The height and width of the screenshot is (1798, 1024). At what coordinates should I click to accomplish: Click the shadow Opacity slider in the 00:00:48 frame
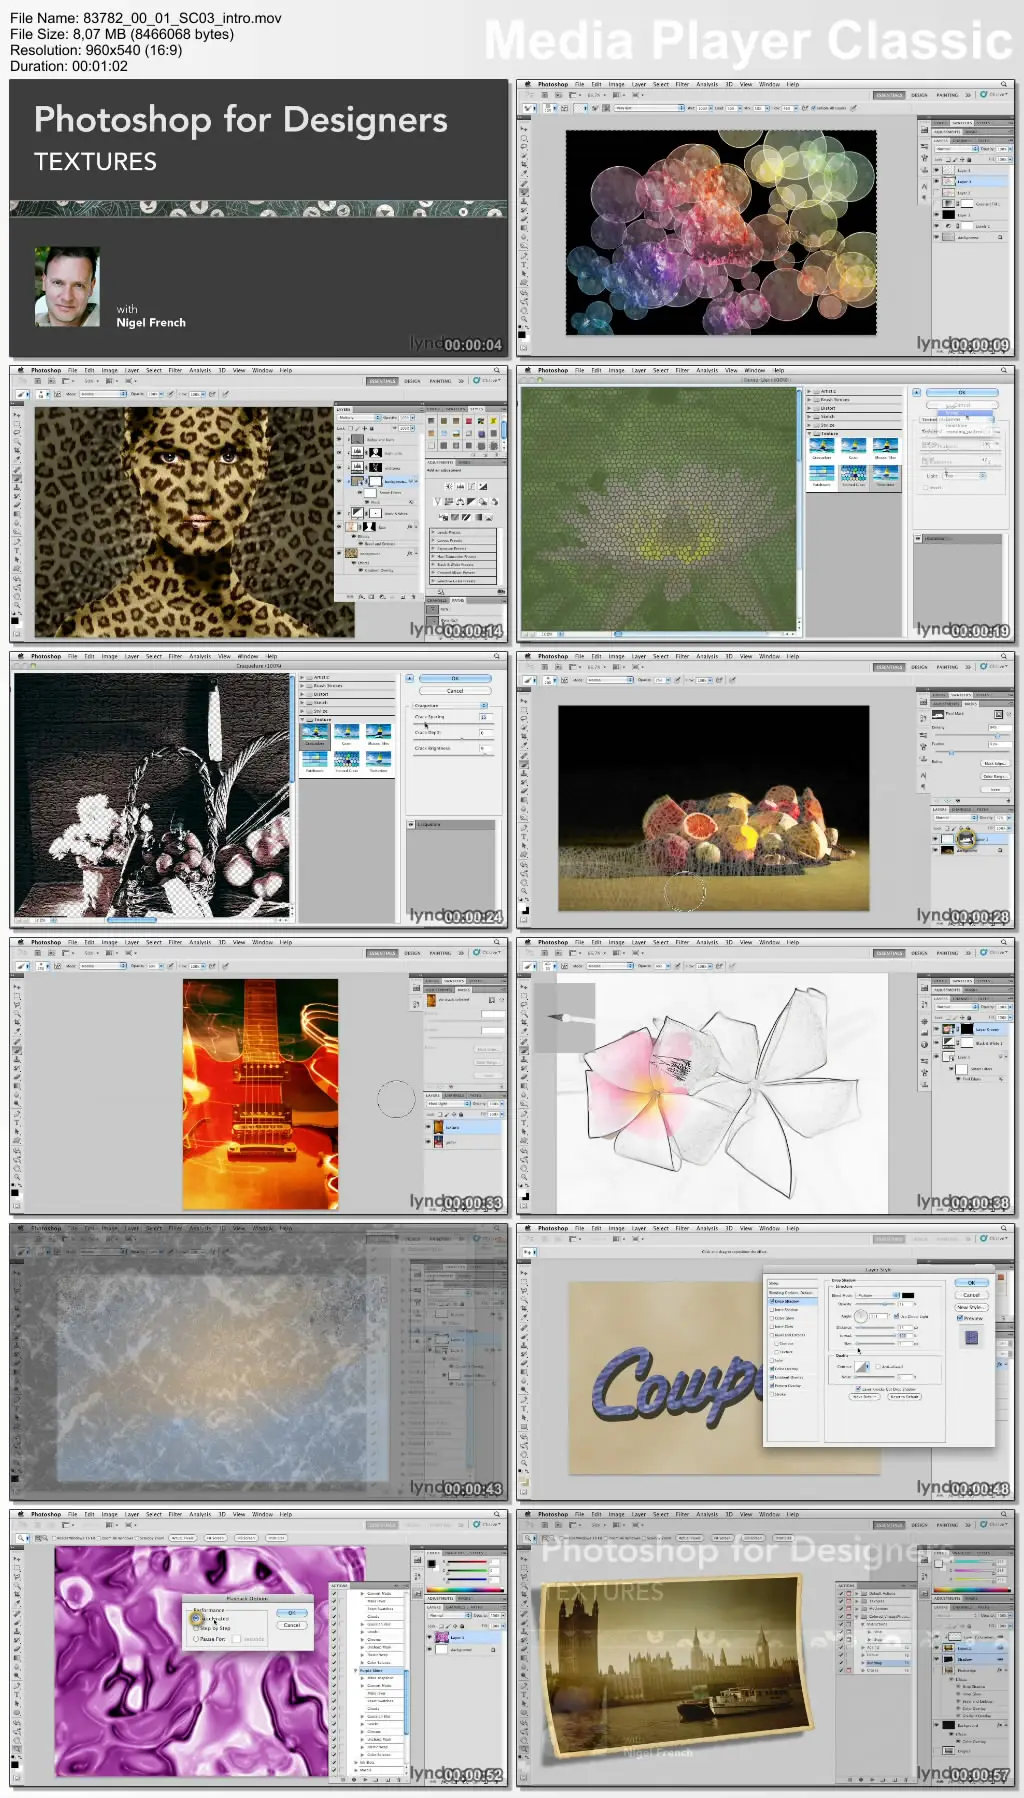(x=876, y=1305)
